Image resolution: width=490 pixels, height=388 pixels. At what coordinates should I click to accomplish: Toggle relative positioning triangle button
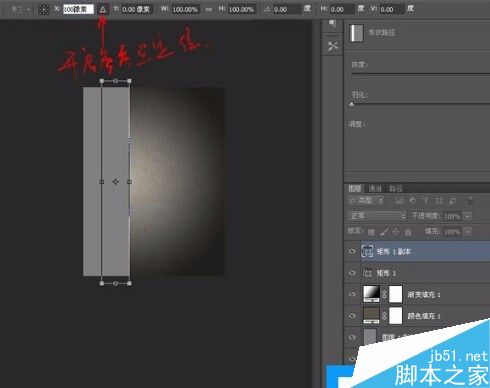click(103, 9)
